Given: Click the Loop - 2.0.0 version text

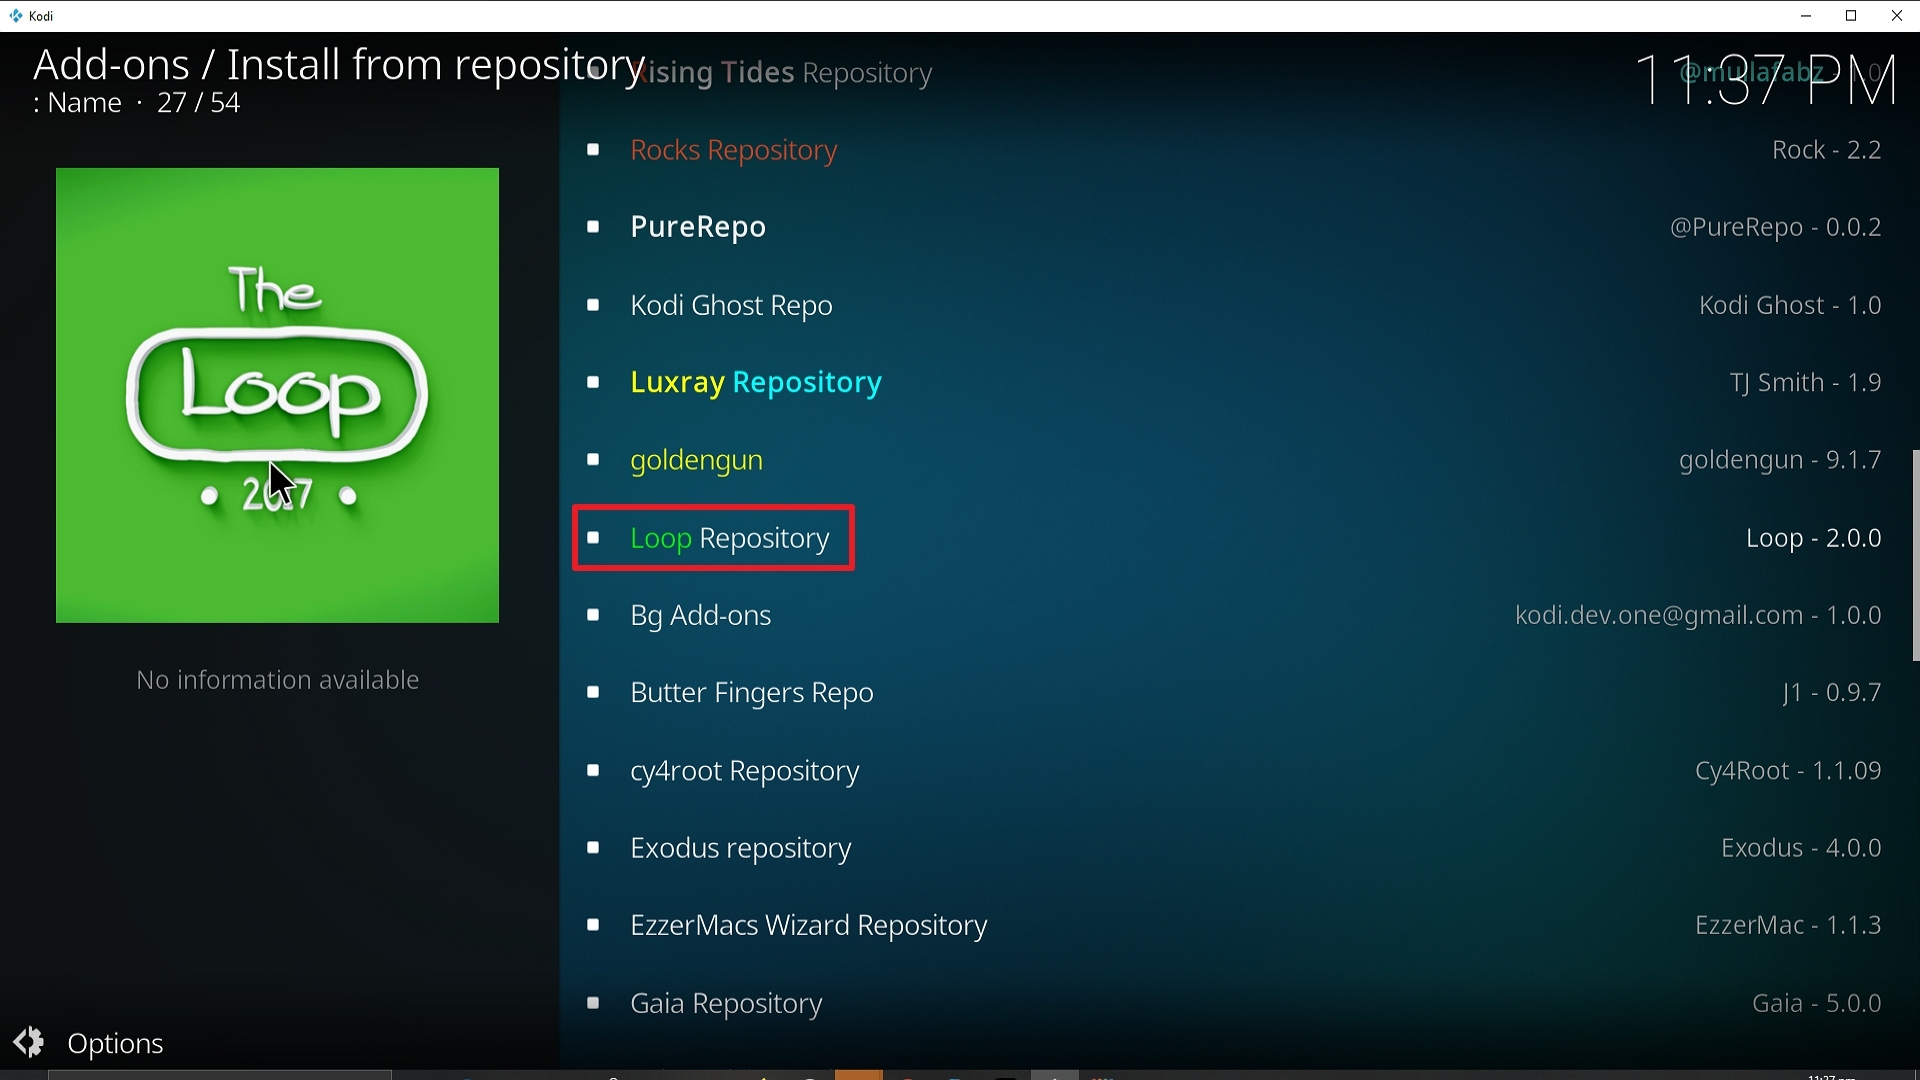Looking at the screenshot, I should pyautogui.click(x=1814, y=538).
